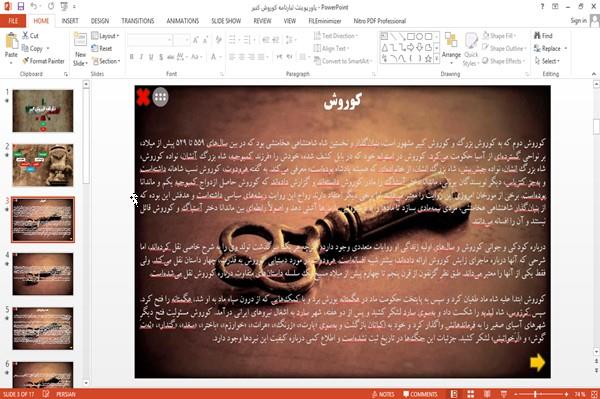This screenshot has height=399, width=600.
Task: Select slide 2 thumbnail
Action: 43,165
